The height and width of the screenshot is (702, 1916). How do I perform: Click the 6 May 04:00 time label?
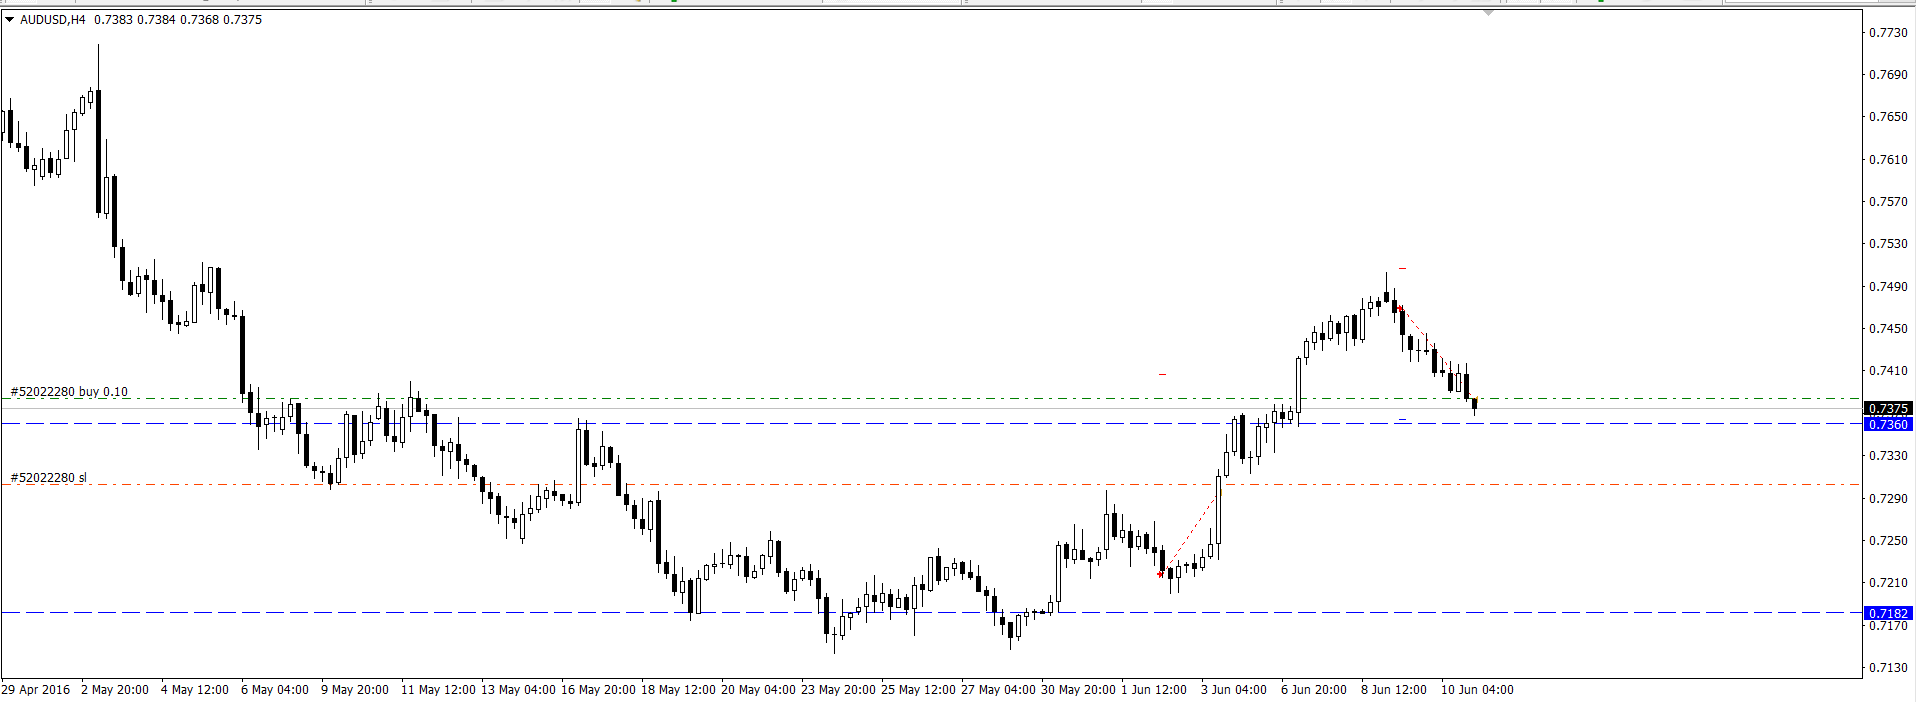coord(275,689)
